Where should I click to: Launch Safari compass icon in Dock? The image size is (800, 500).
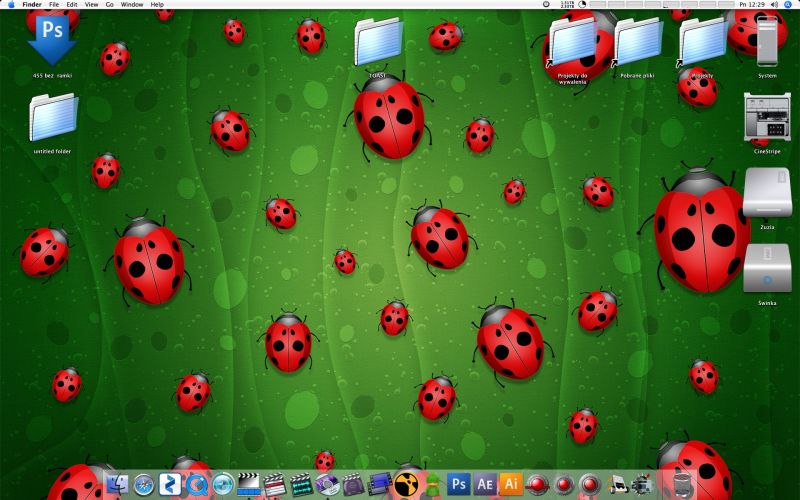pyautogui.click(x=144, y=484)
